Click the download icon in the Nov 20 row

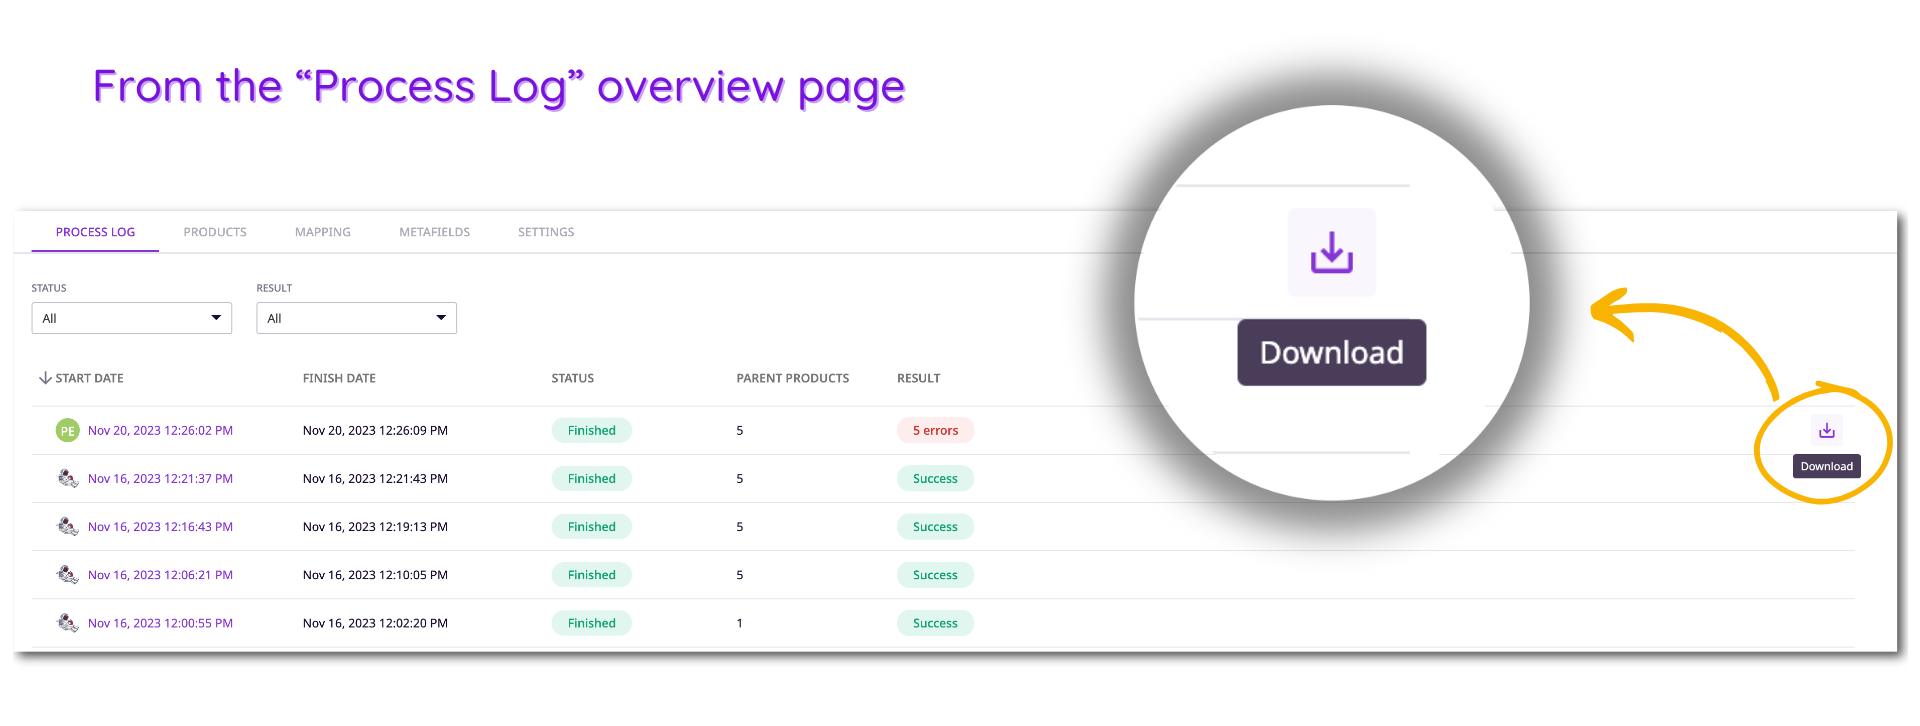[1826, 430]
